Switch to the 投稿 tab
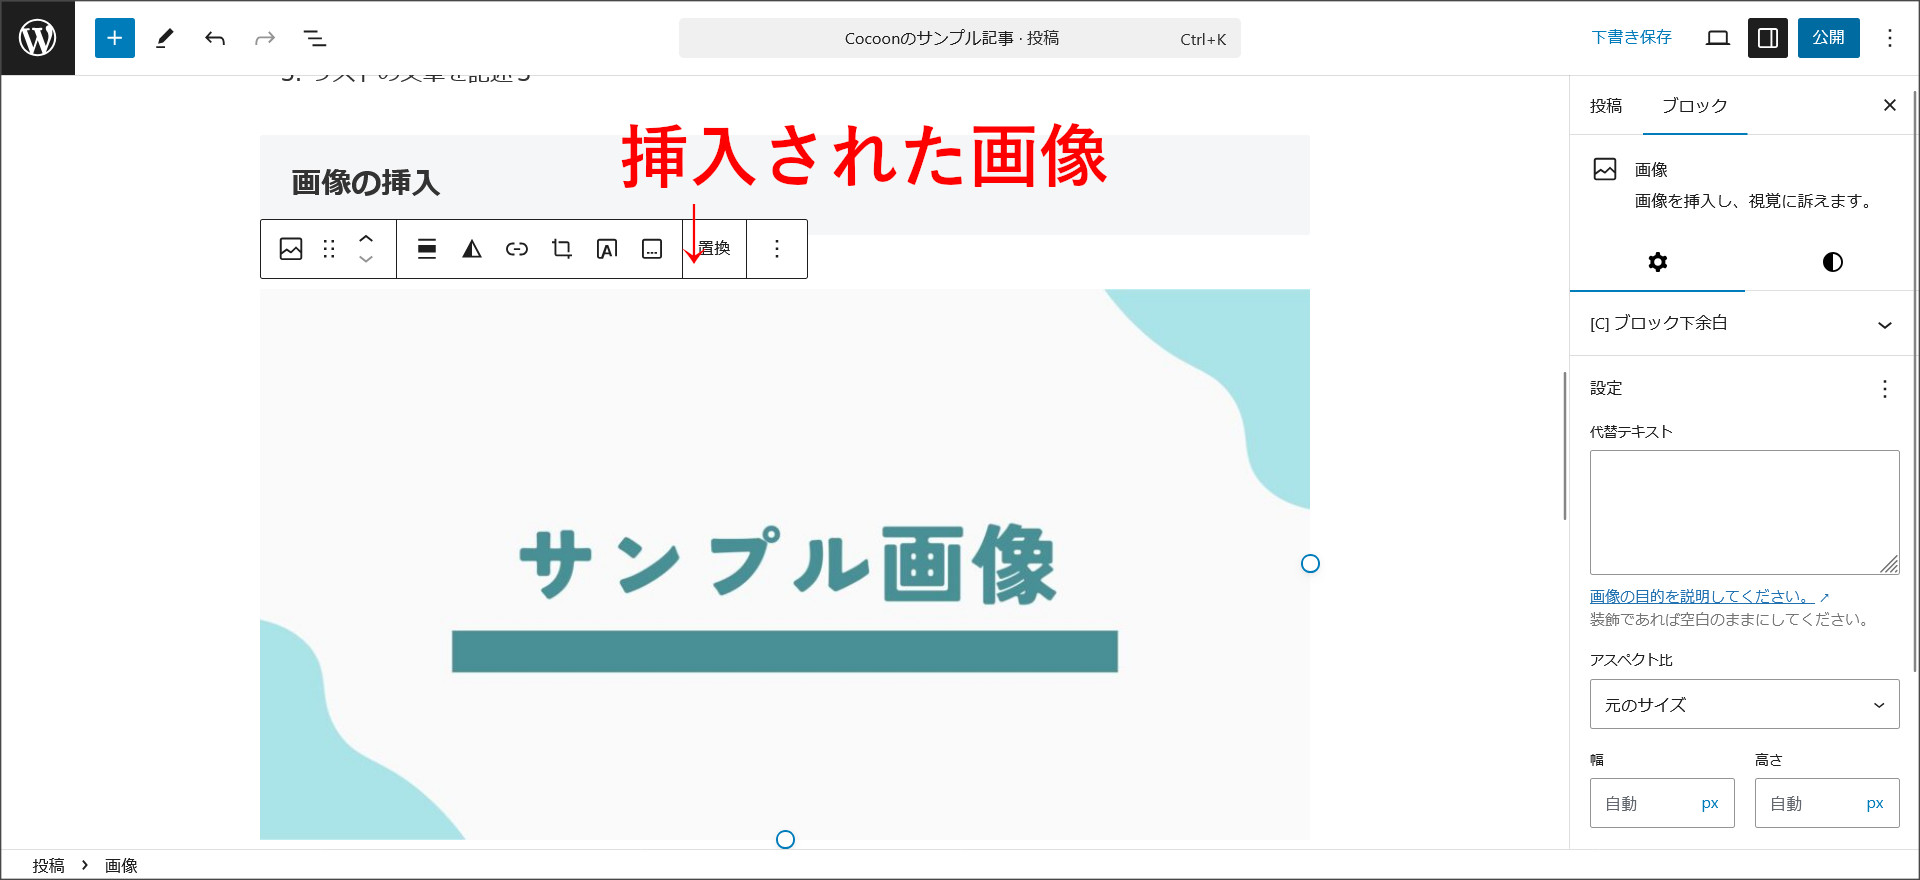1920x880 pixels. (1606, 106)
